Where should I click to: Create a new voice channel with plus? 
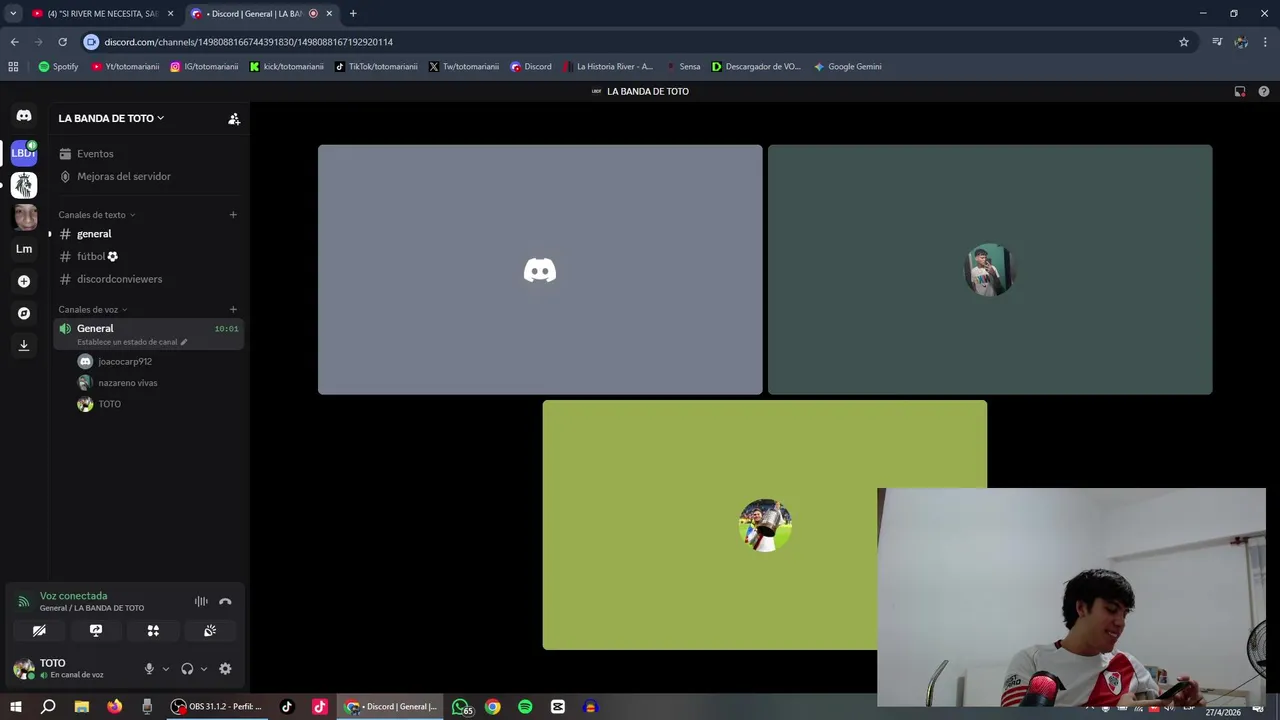click(x=233, y=309)
